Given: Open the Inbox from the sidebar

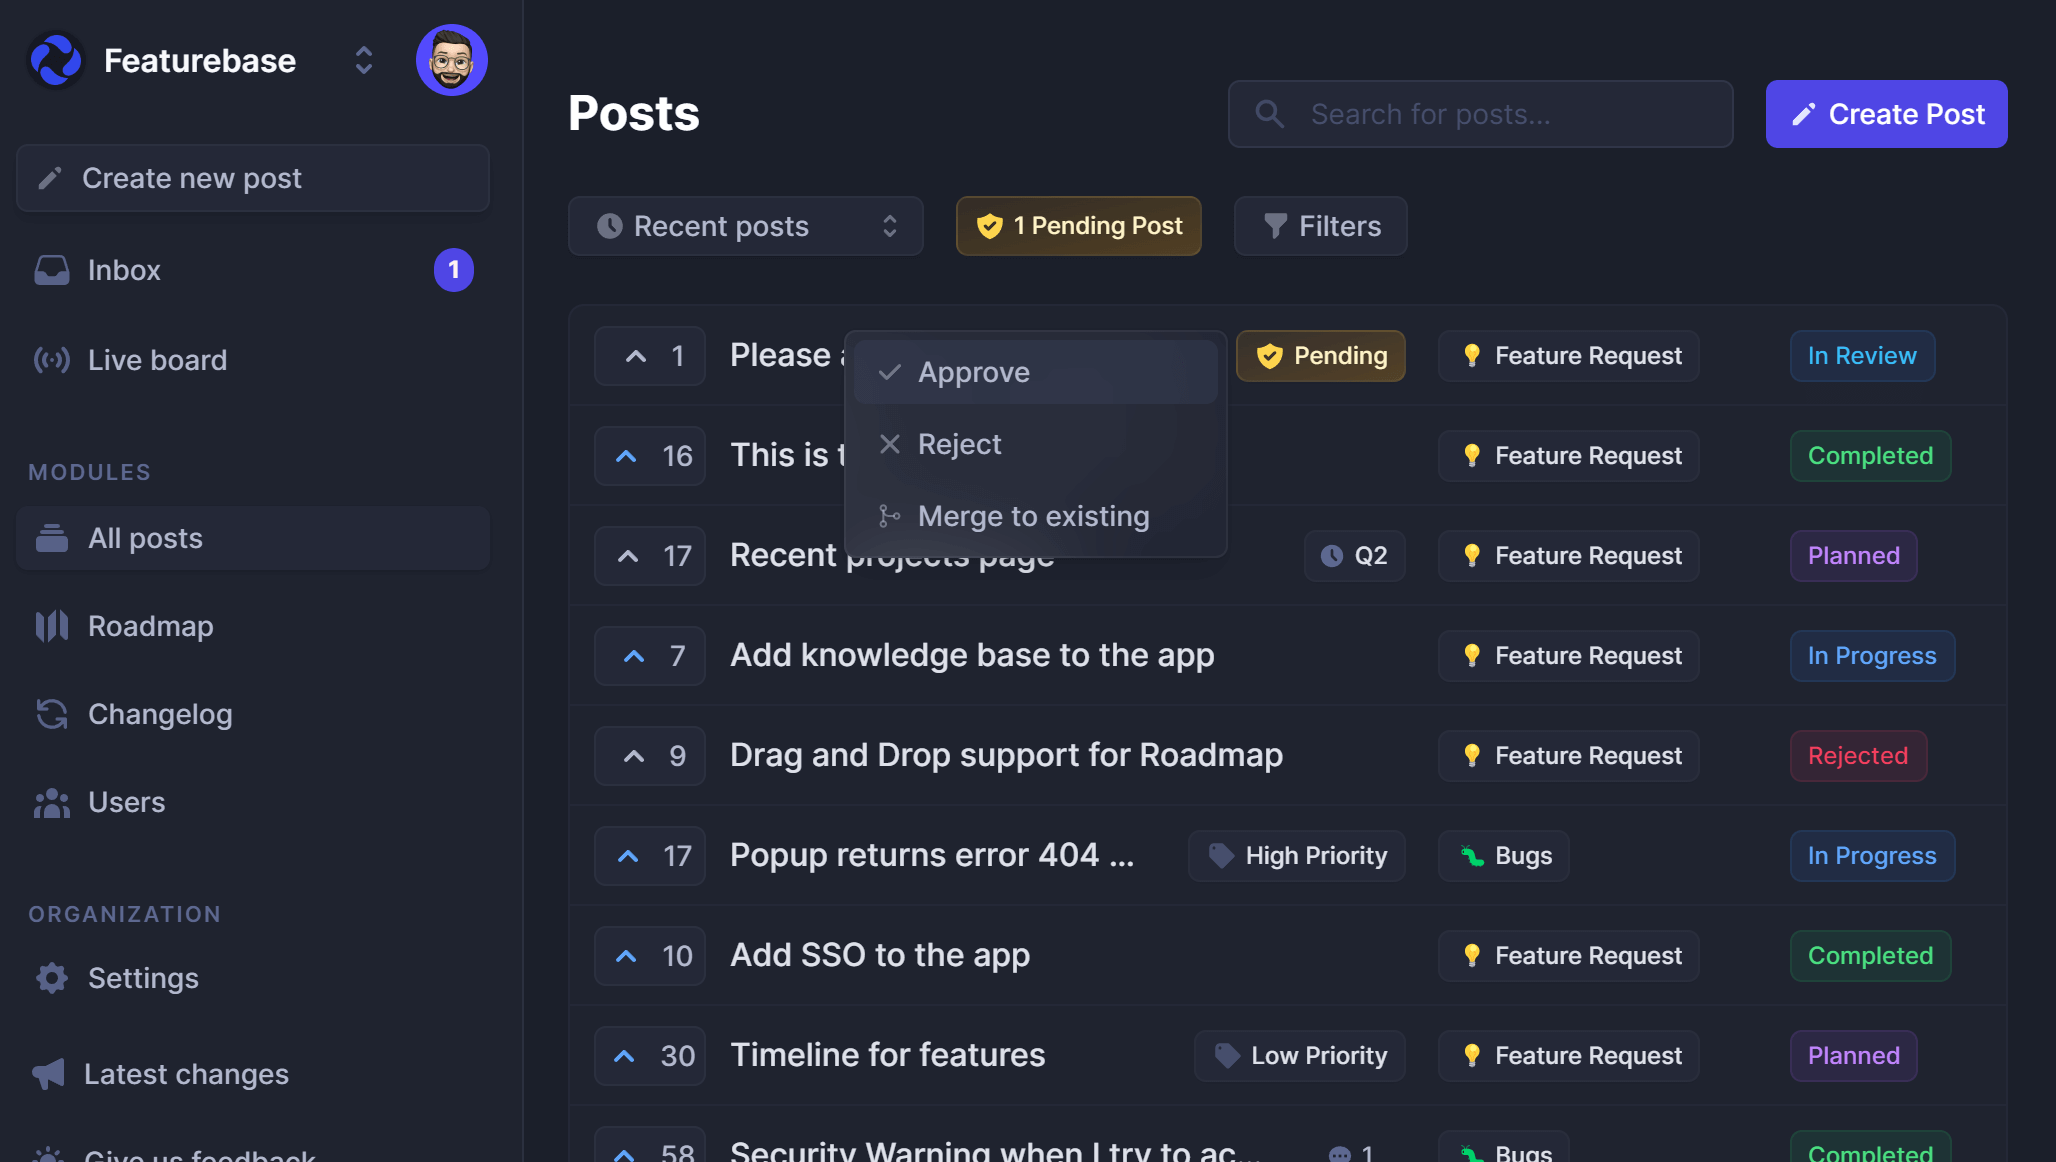Looking at the screenshot, I should pos(123,269).
